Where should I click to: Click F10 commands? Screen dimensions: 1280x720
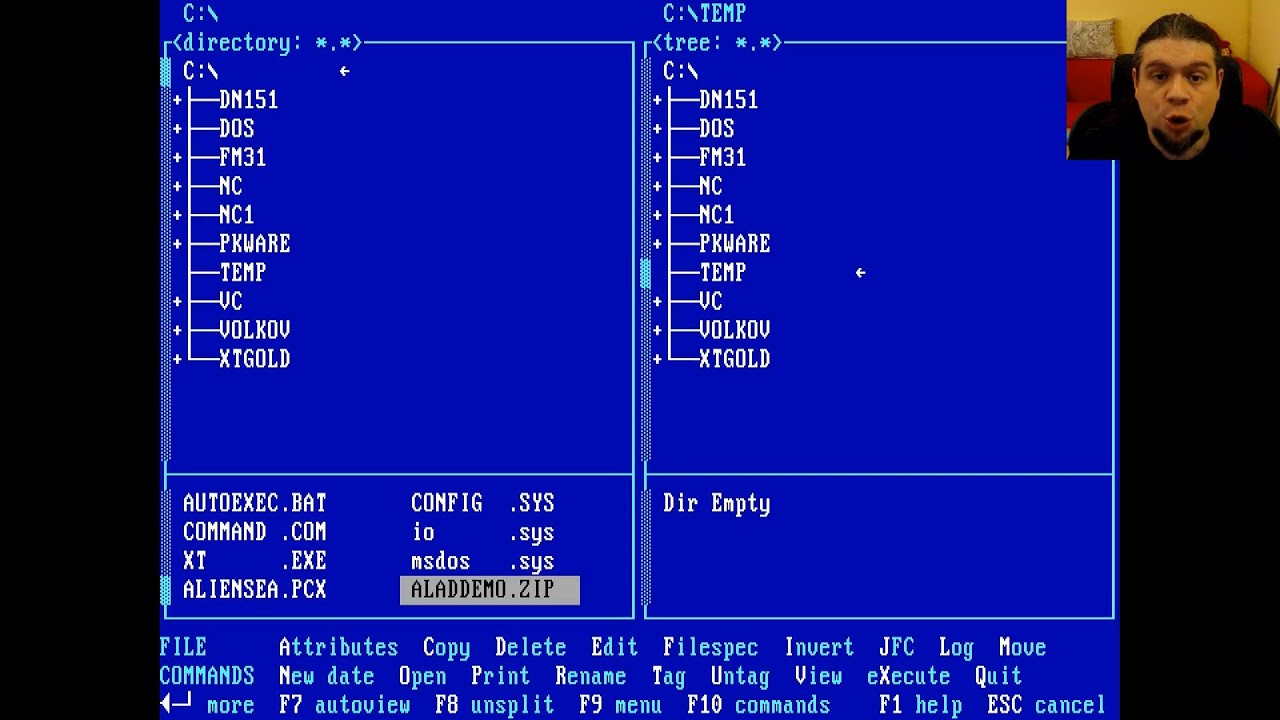point(758,706)
